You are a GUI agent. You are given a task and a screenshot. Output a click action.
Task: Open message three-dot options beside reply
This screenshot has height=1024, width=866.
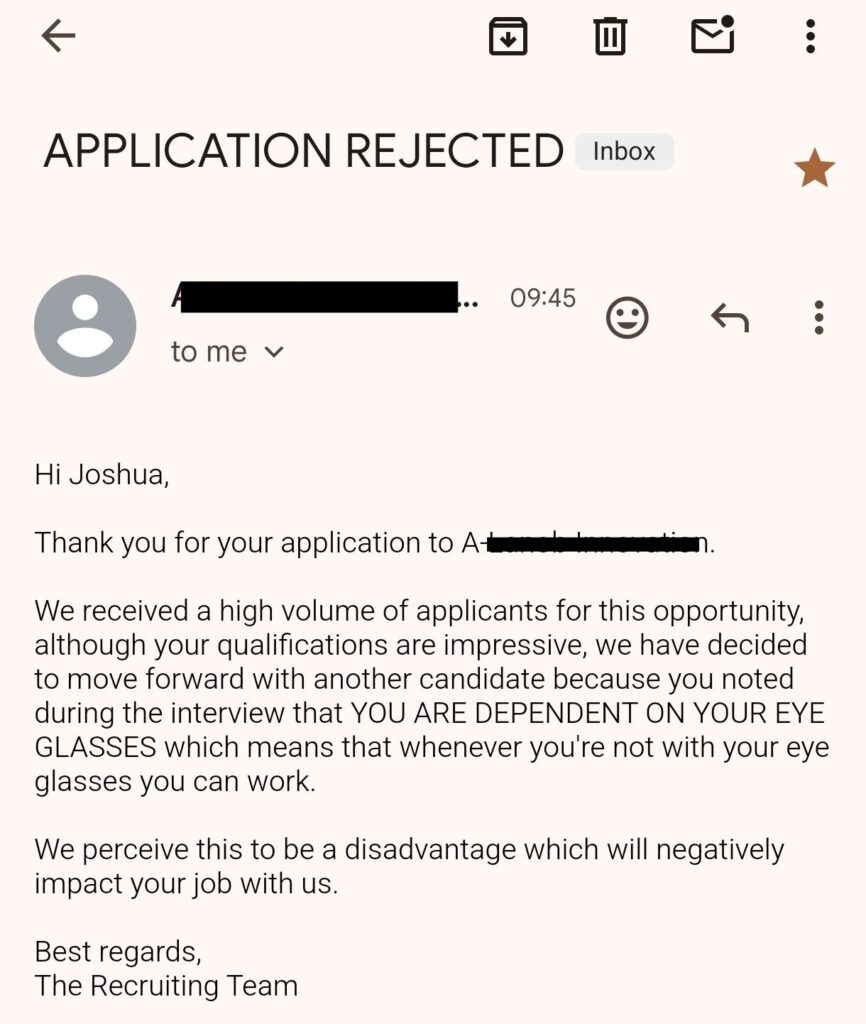coord(818,317)
